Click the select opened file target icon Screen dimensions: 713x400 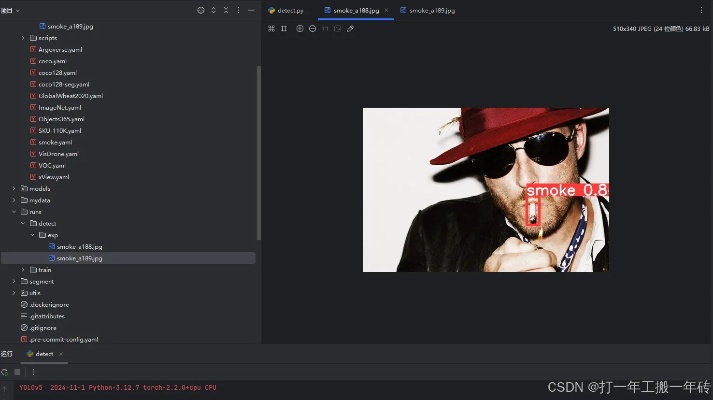point(201,10)
